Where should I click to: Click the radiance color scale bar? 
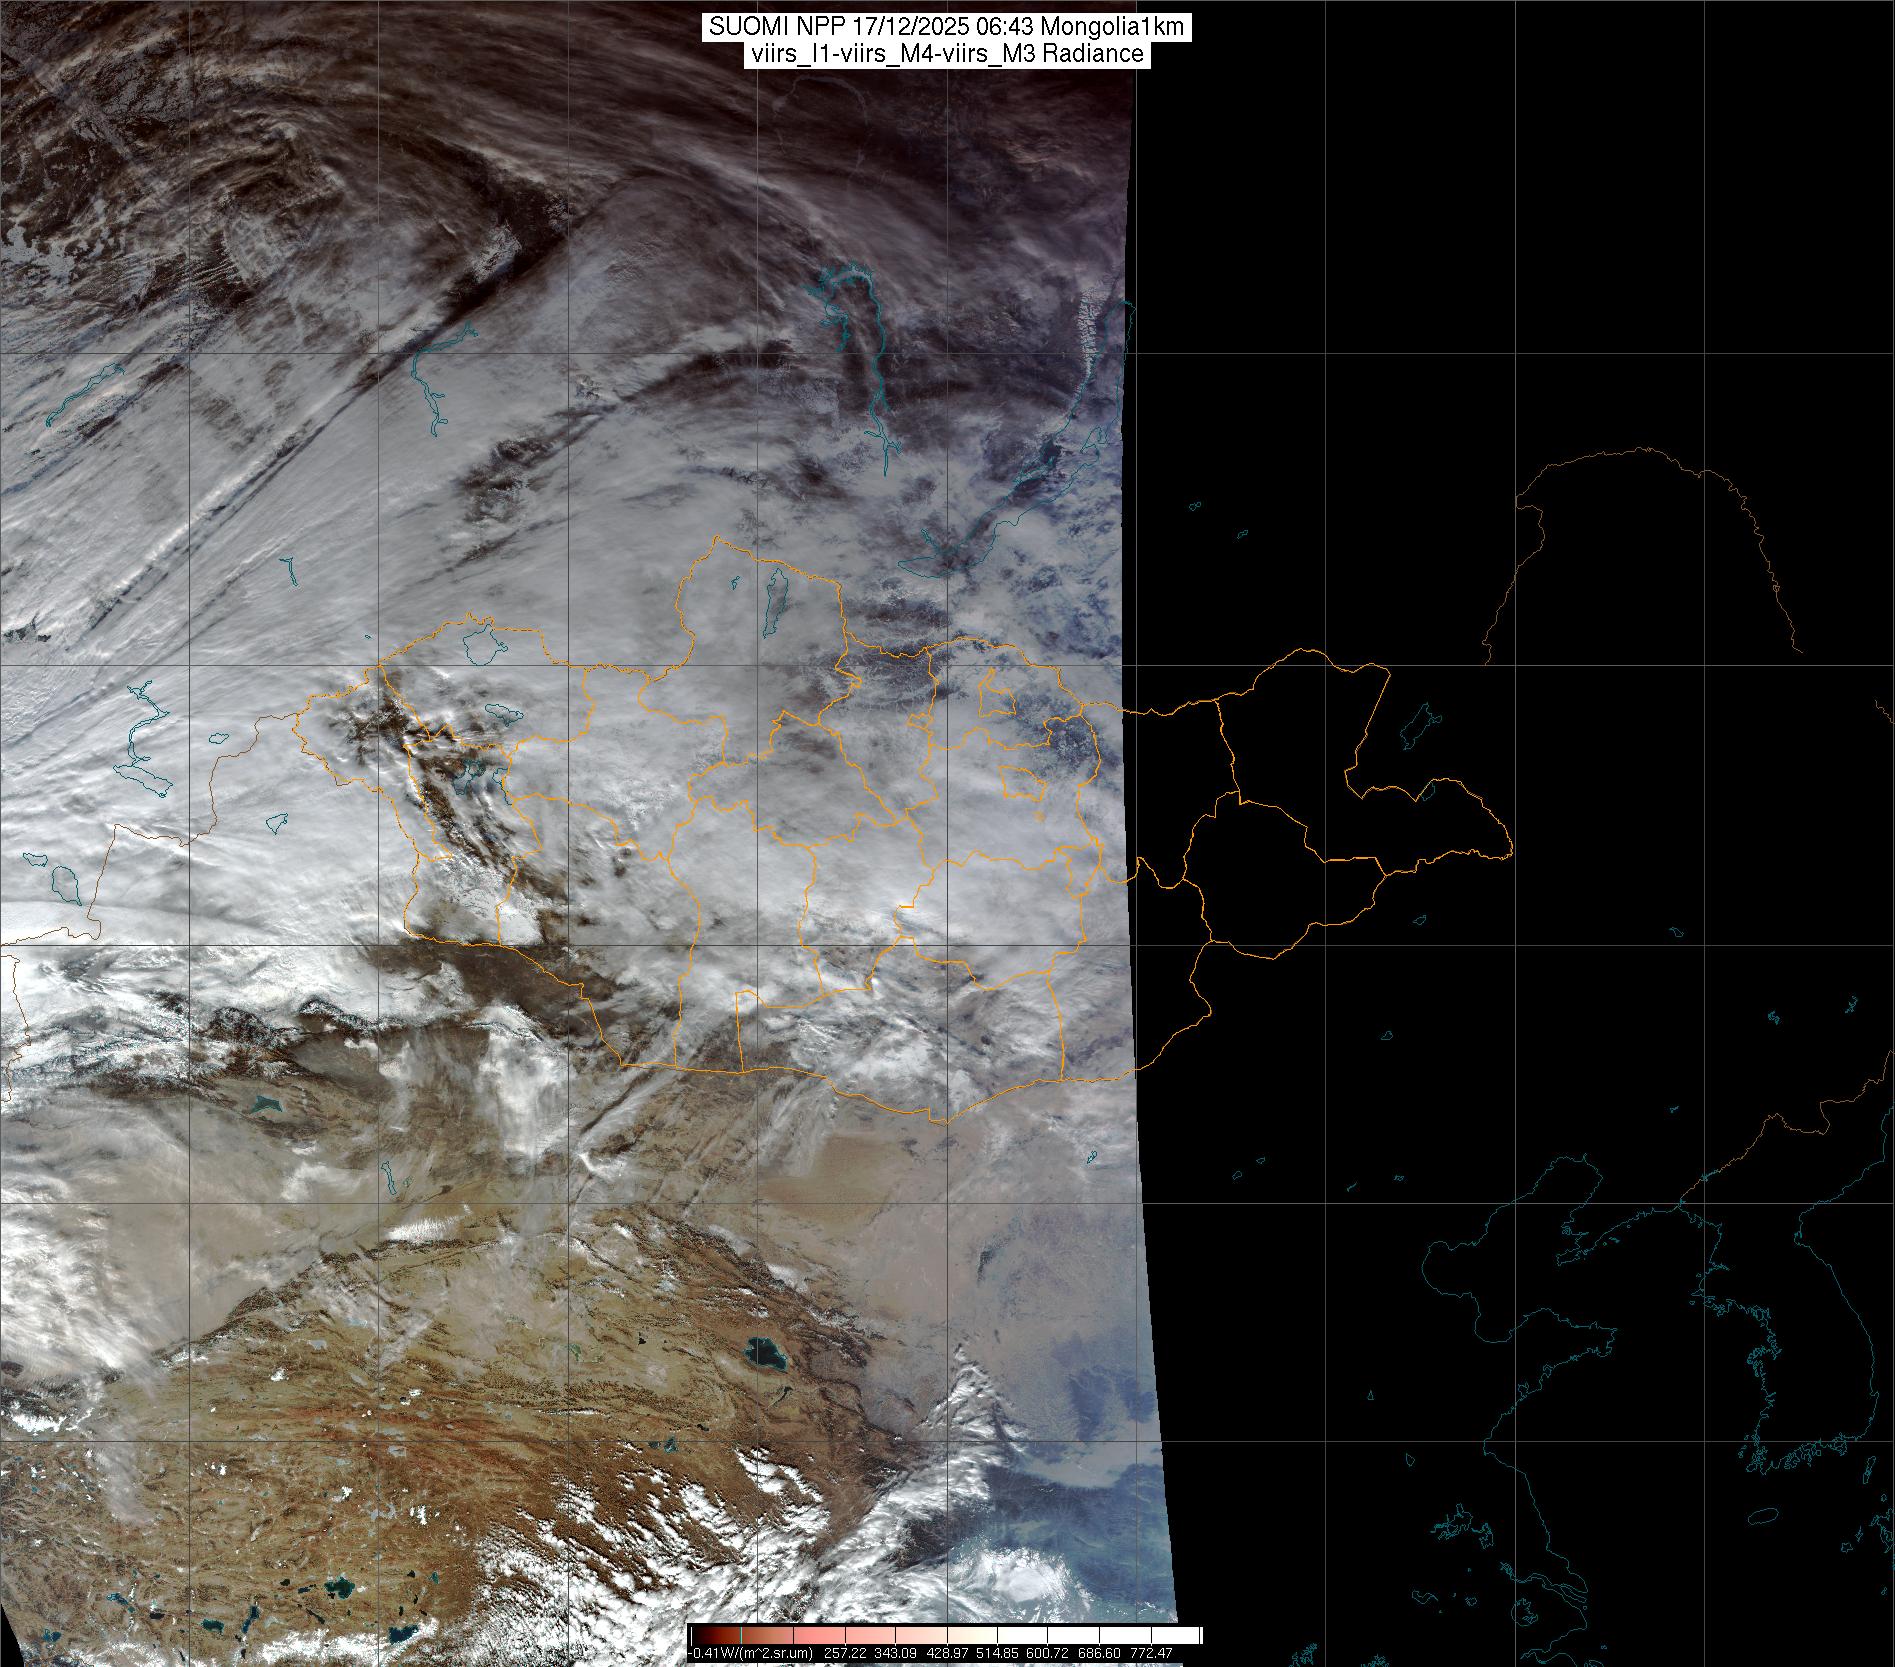[947, 1635]
